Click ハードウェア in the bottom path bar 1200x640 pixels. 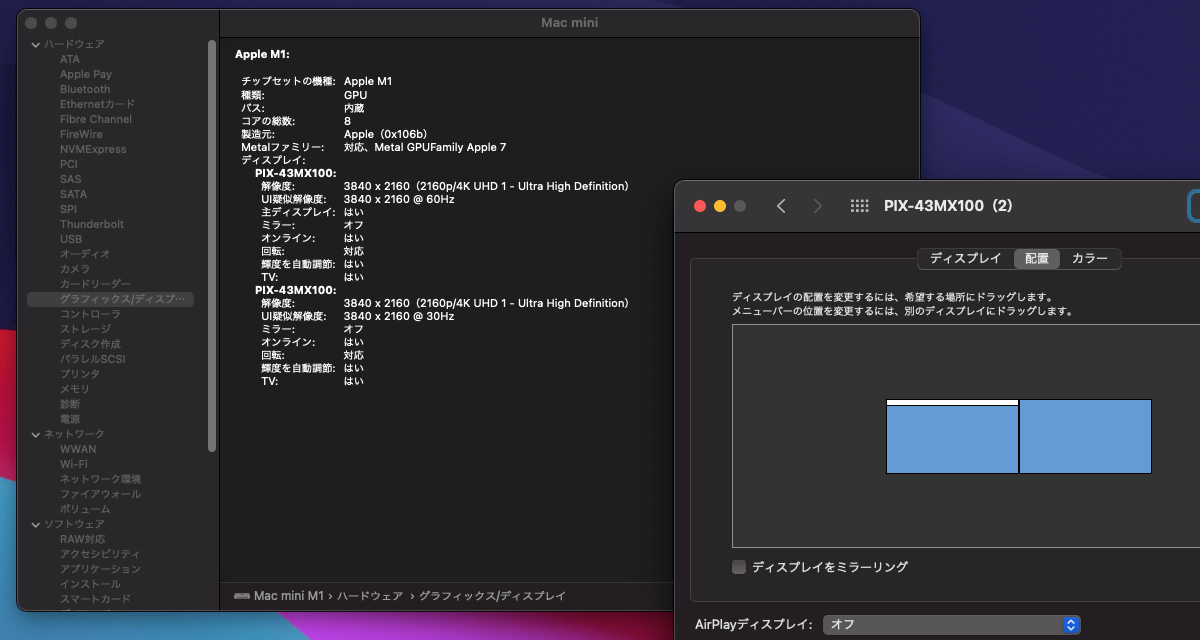click(x=371, y=596)
